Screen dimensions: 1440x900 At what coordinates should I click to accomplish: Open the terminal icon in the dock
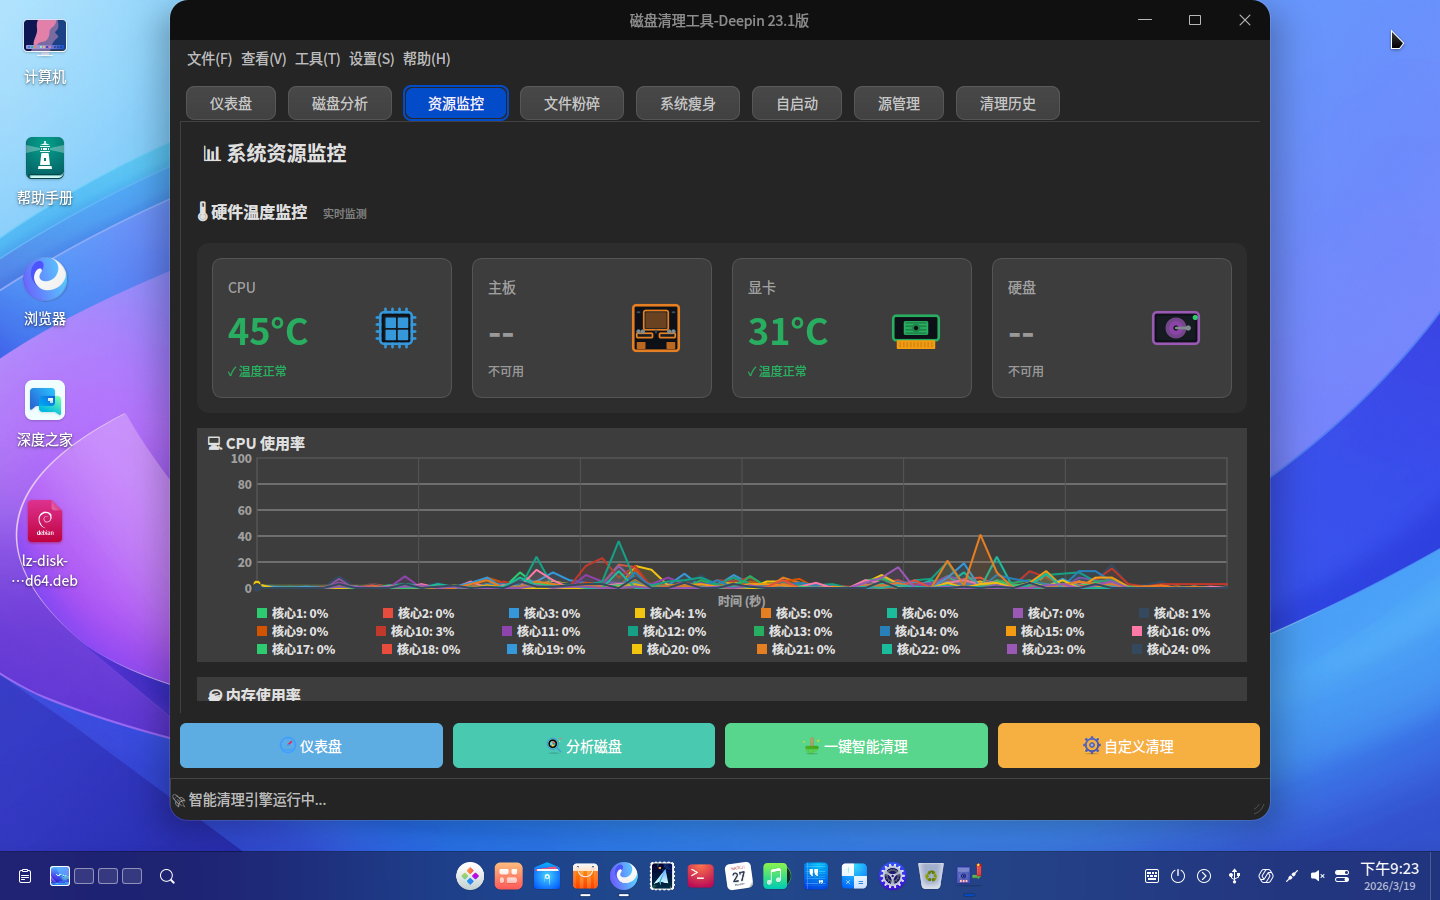pos(700,876)
